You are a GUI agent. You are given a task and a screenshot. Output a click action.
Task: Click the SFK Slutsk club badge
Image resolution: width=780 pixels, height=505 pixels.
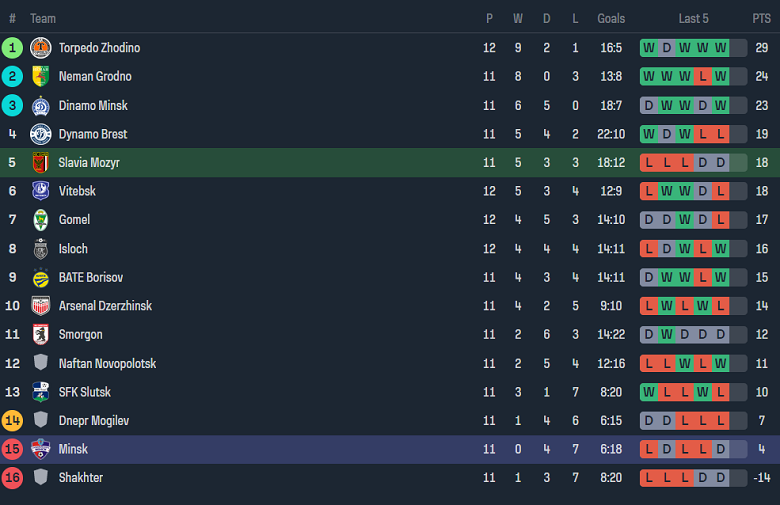click(x=41, y=392)
